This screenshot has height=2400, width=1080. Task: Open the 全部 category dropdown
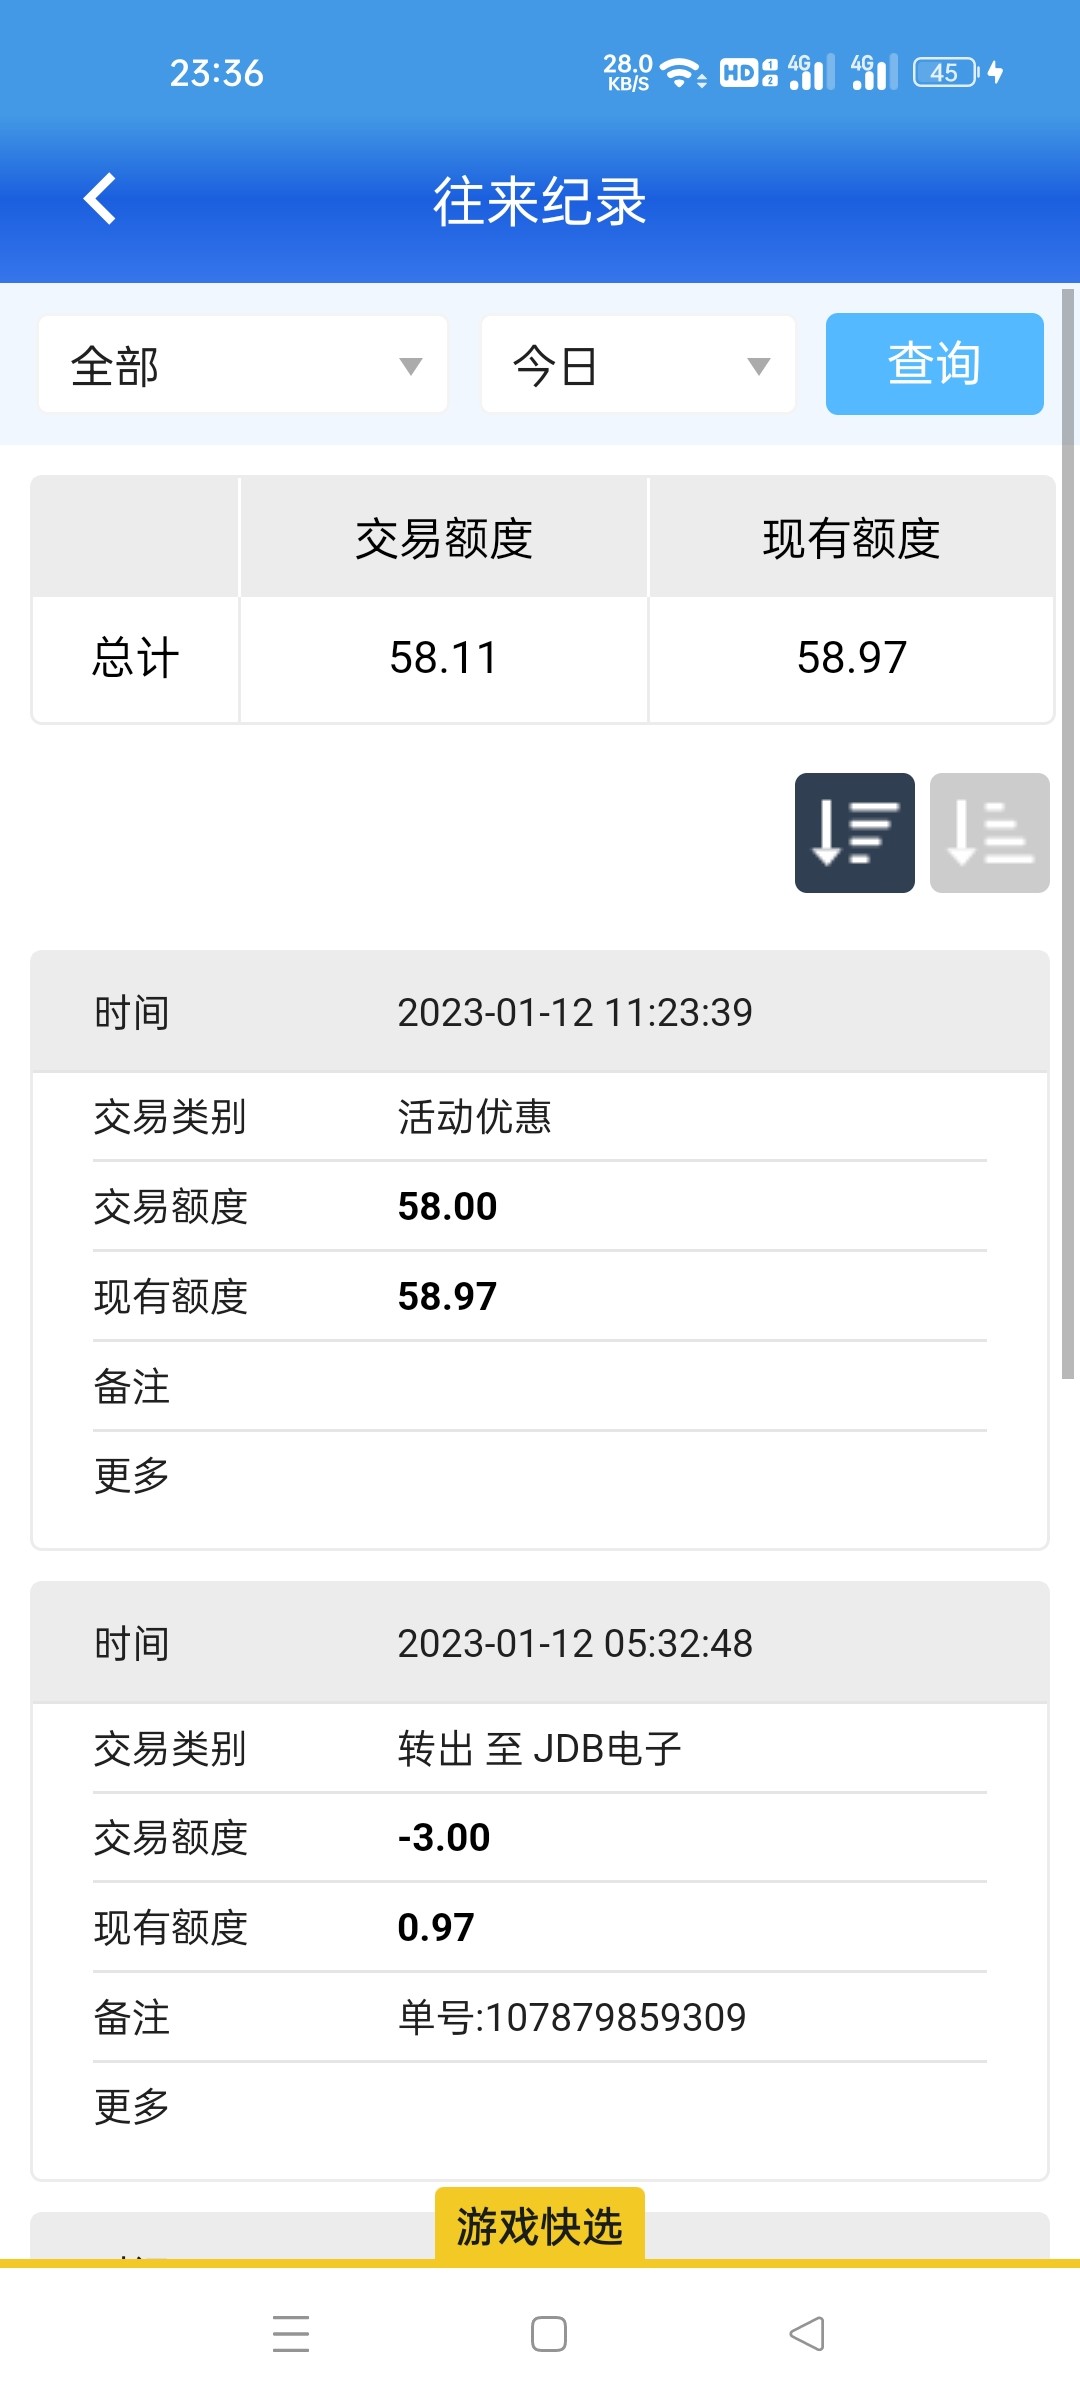click(x=242, y=365)
